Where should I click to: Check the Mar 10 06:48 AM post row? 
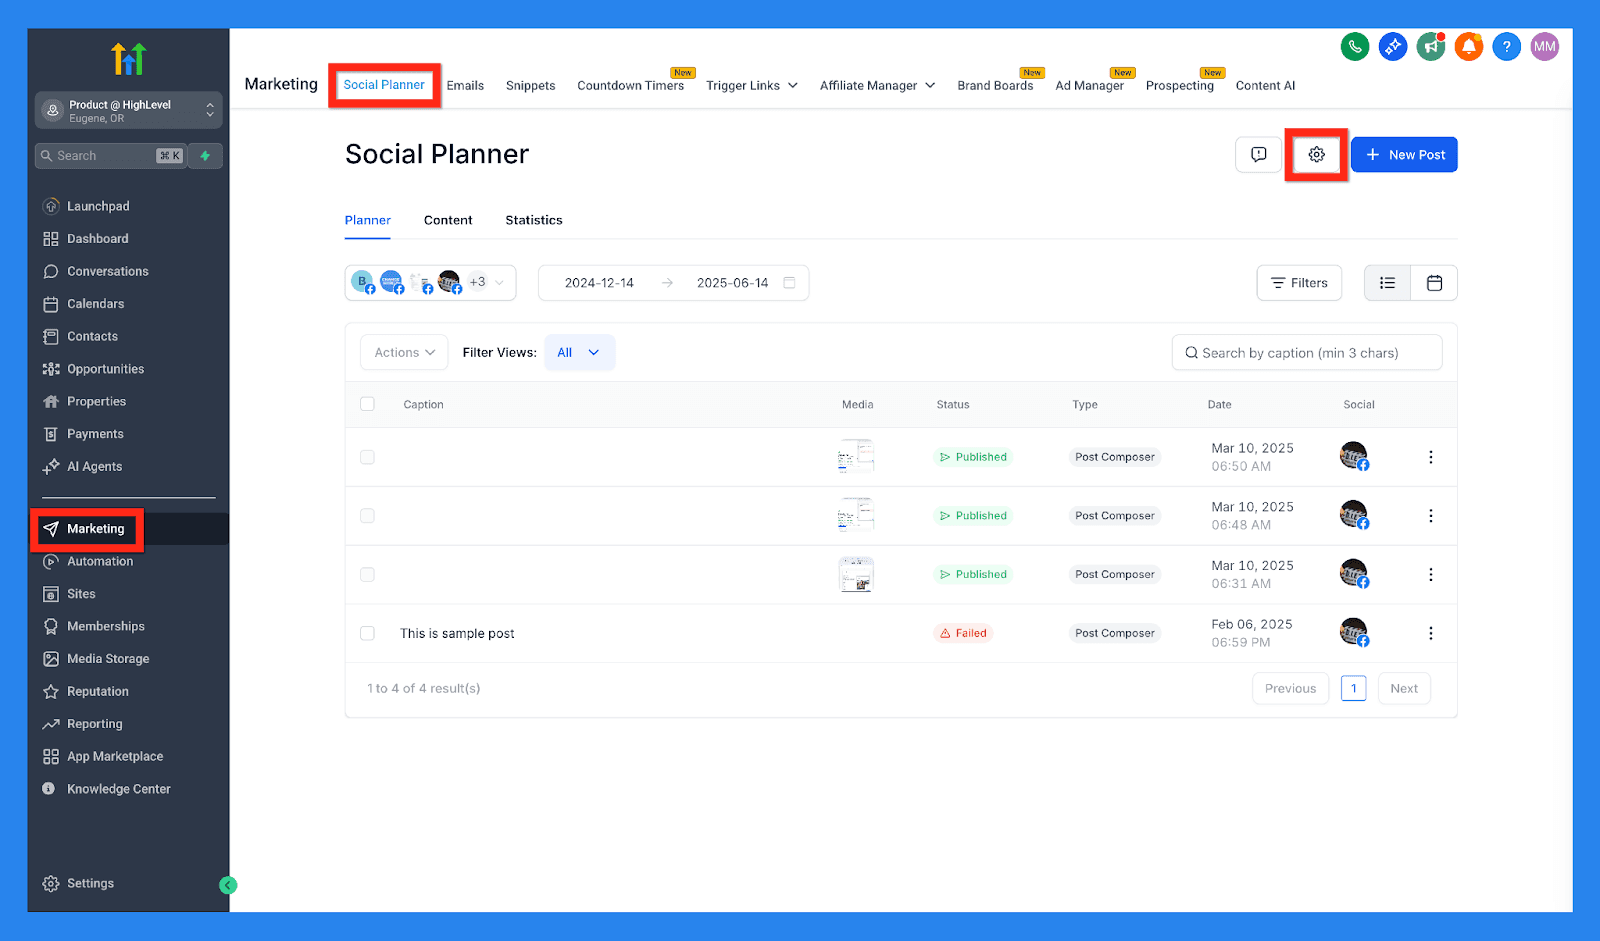tap(367, 516)
